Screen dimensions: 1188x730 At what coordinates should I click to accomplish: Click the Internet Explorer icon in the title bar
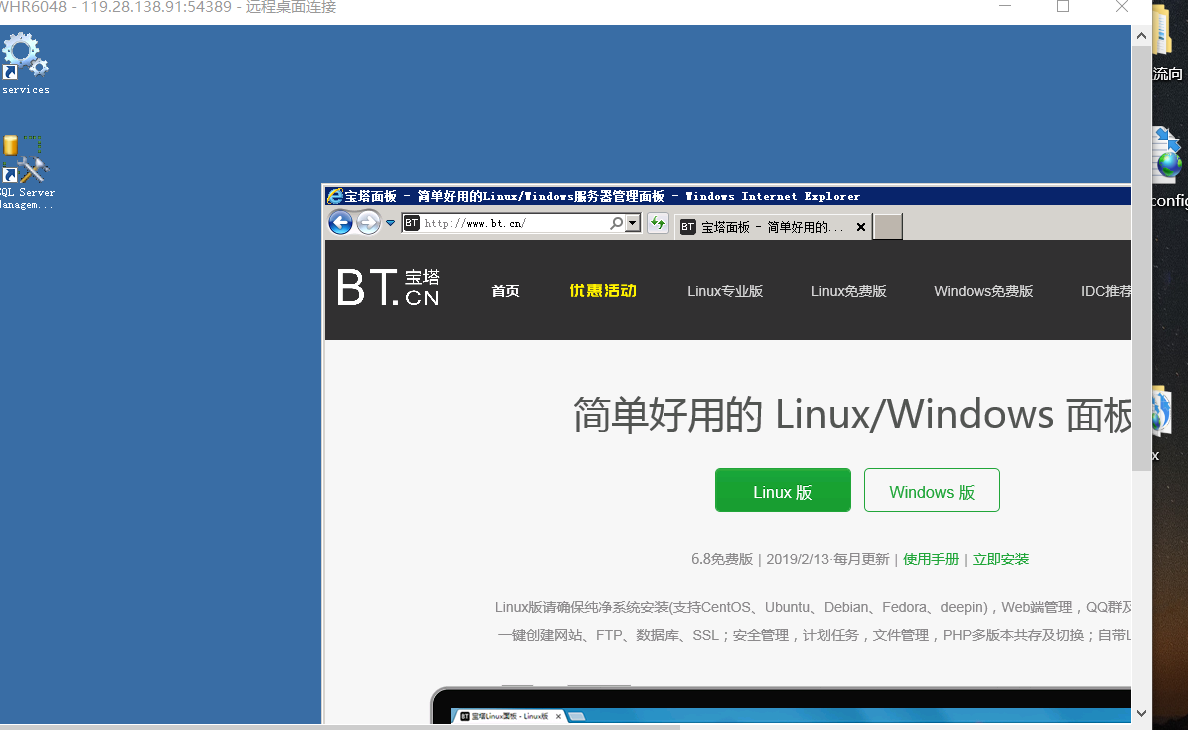tap(334, 196)
